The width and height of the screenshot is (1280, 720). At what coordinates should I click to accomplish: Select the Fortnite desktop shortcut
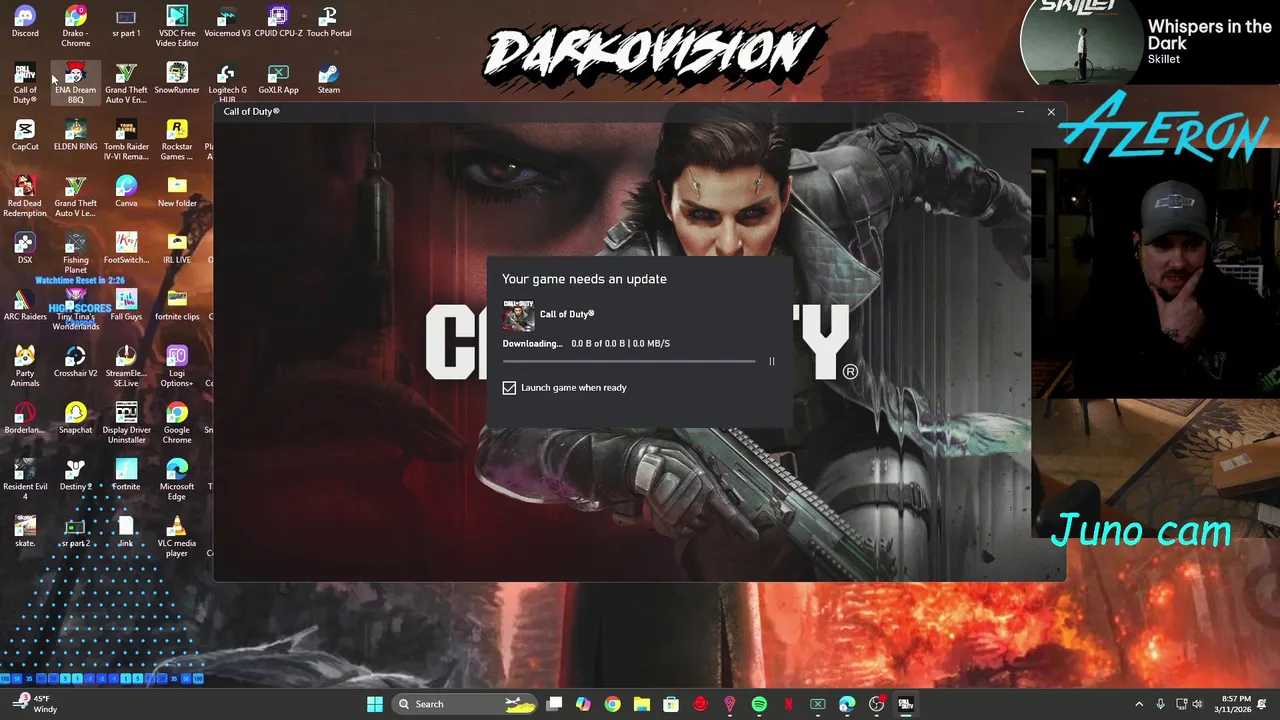pos(126,475)
